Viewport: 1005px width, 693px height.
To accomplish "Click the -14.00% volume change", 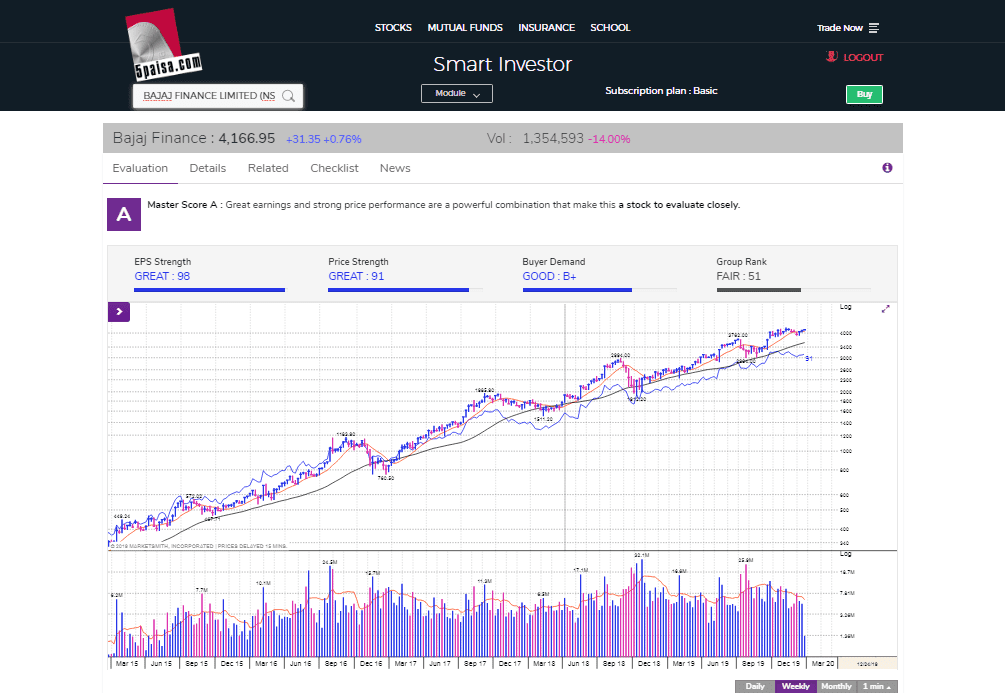I will tap(609, 139).
